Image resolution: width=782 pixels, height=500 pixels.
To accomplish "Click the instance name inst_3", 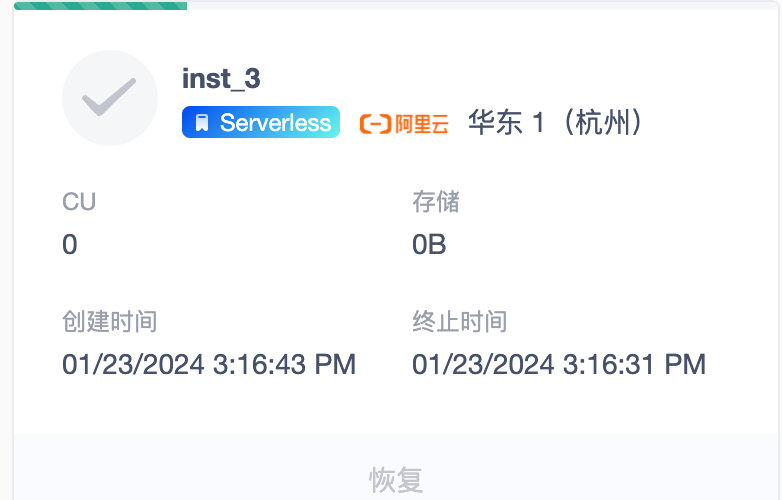I will click(221, 78).
